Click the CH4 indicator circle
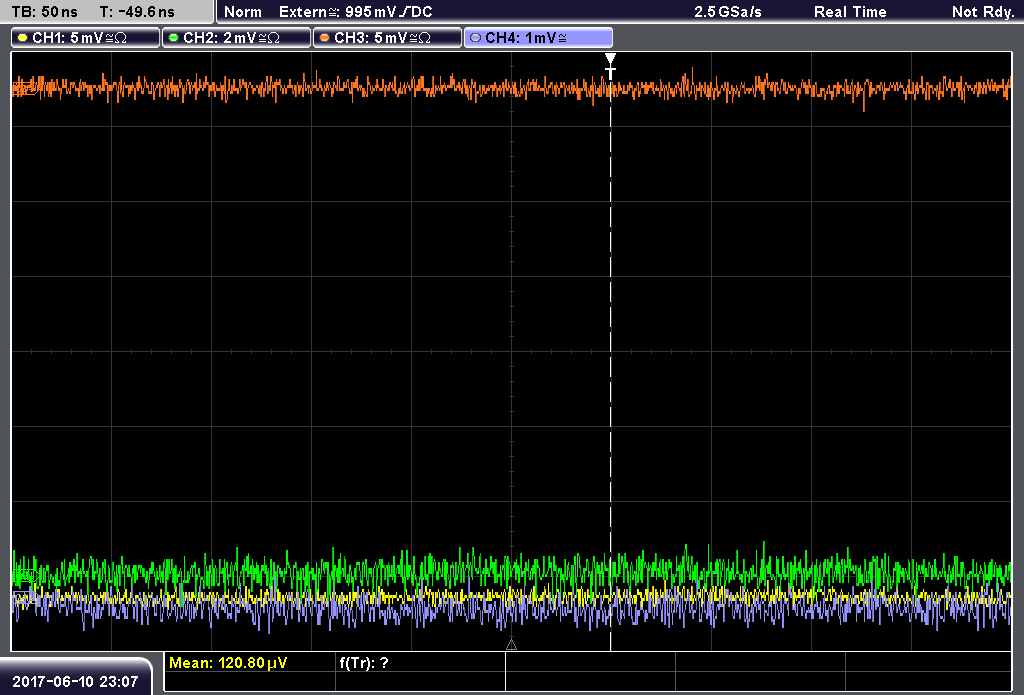This screenshot has width=1024, height=695. pos(475,38)
